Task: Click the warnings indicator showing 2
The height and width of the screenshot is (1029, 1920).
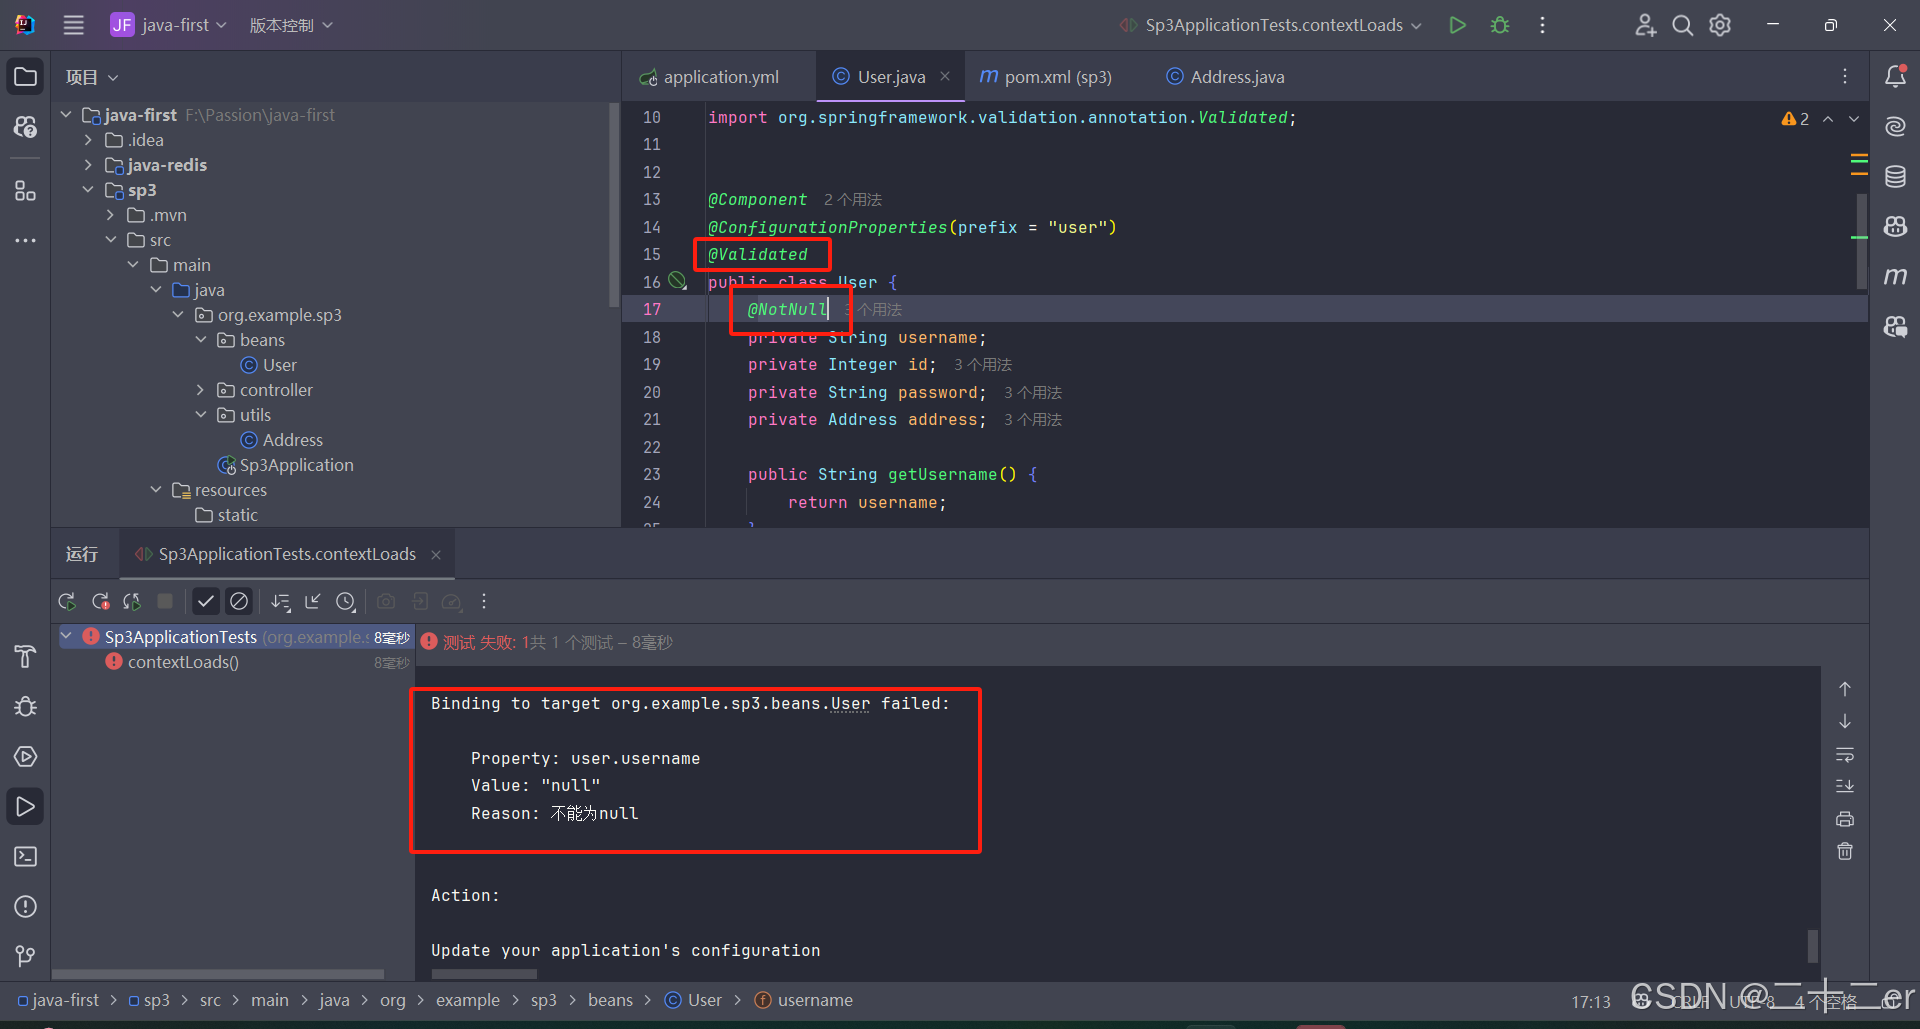Action: (x=1795, y=119)
